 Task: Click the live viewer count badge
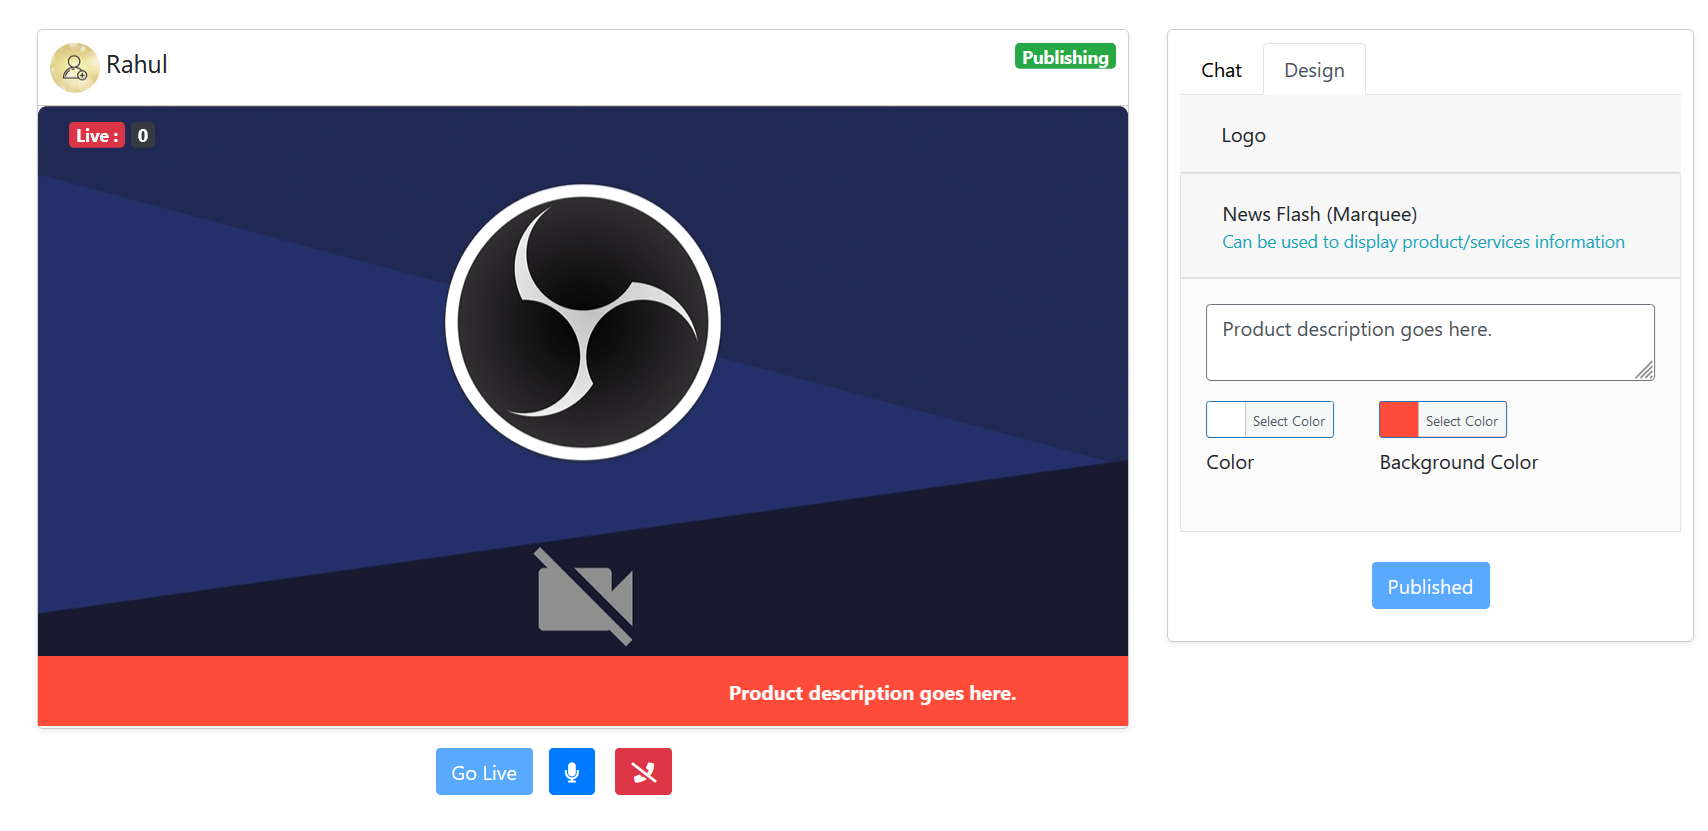coord(143,136)
